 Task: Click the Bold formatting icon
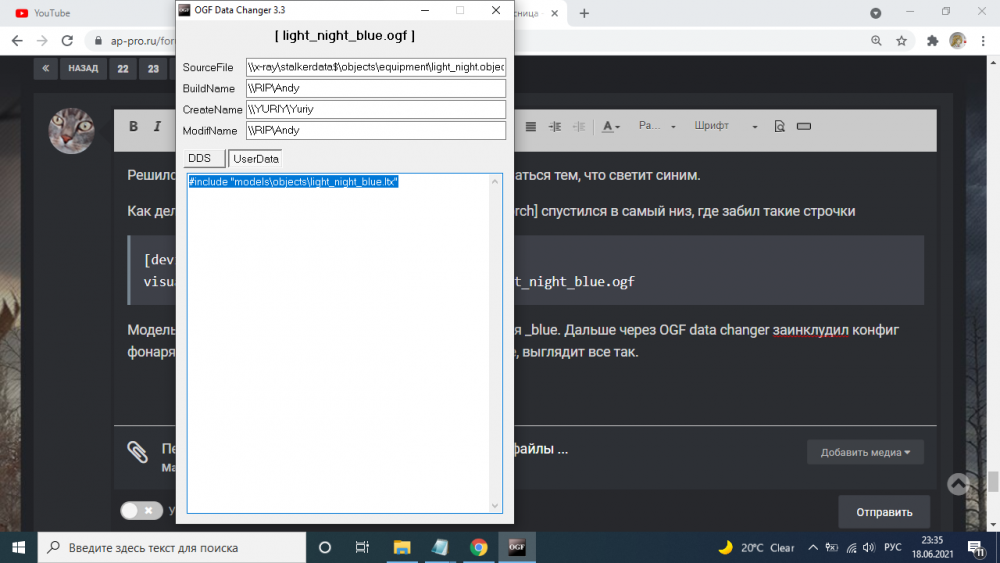click(x=133, y=127)
